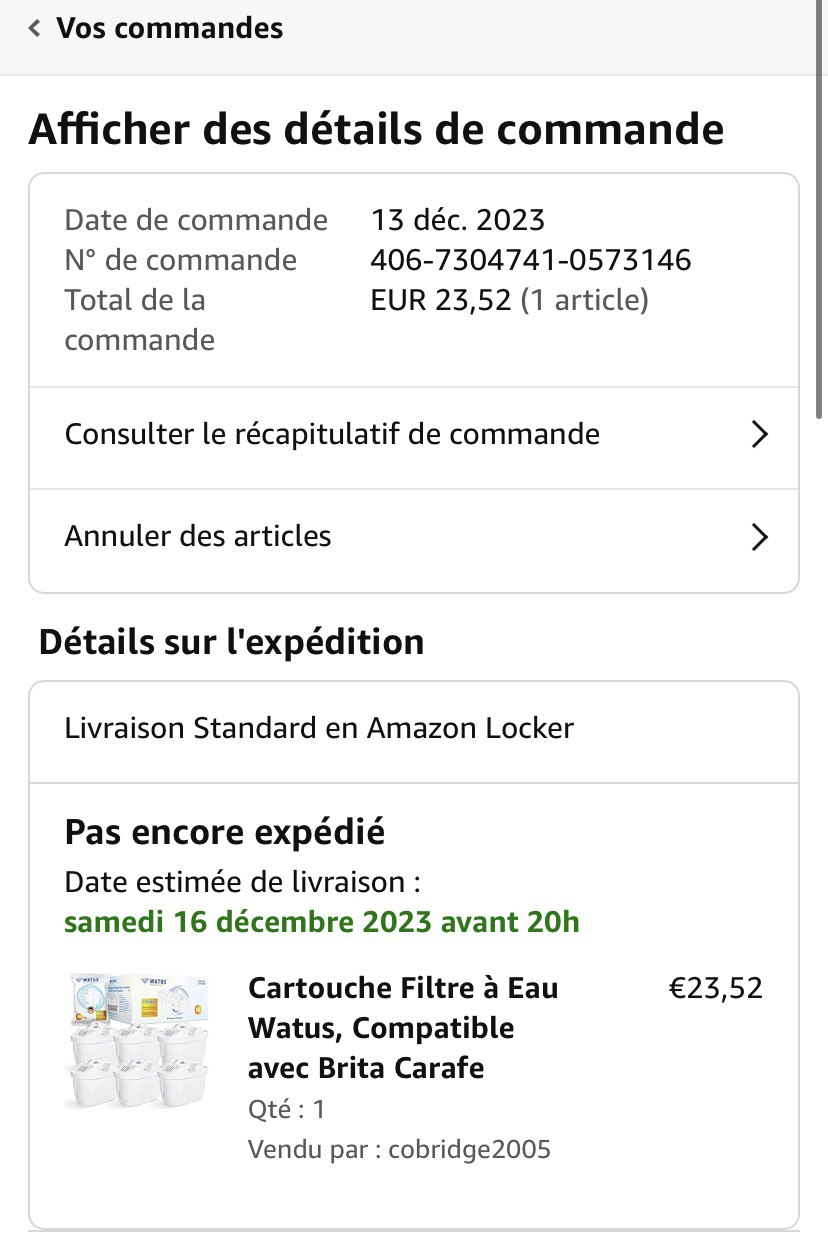This screenshot has width=828, height=1246.
Task: Click the Détails sur l'expédition heading
Action: tap(231, 642)
